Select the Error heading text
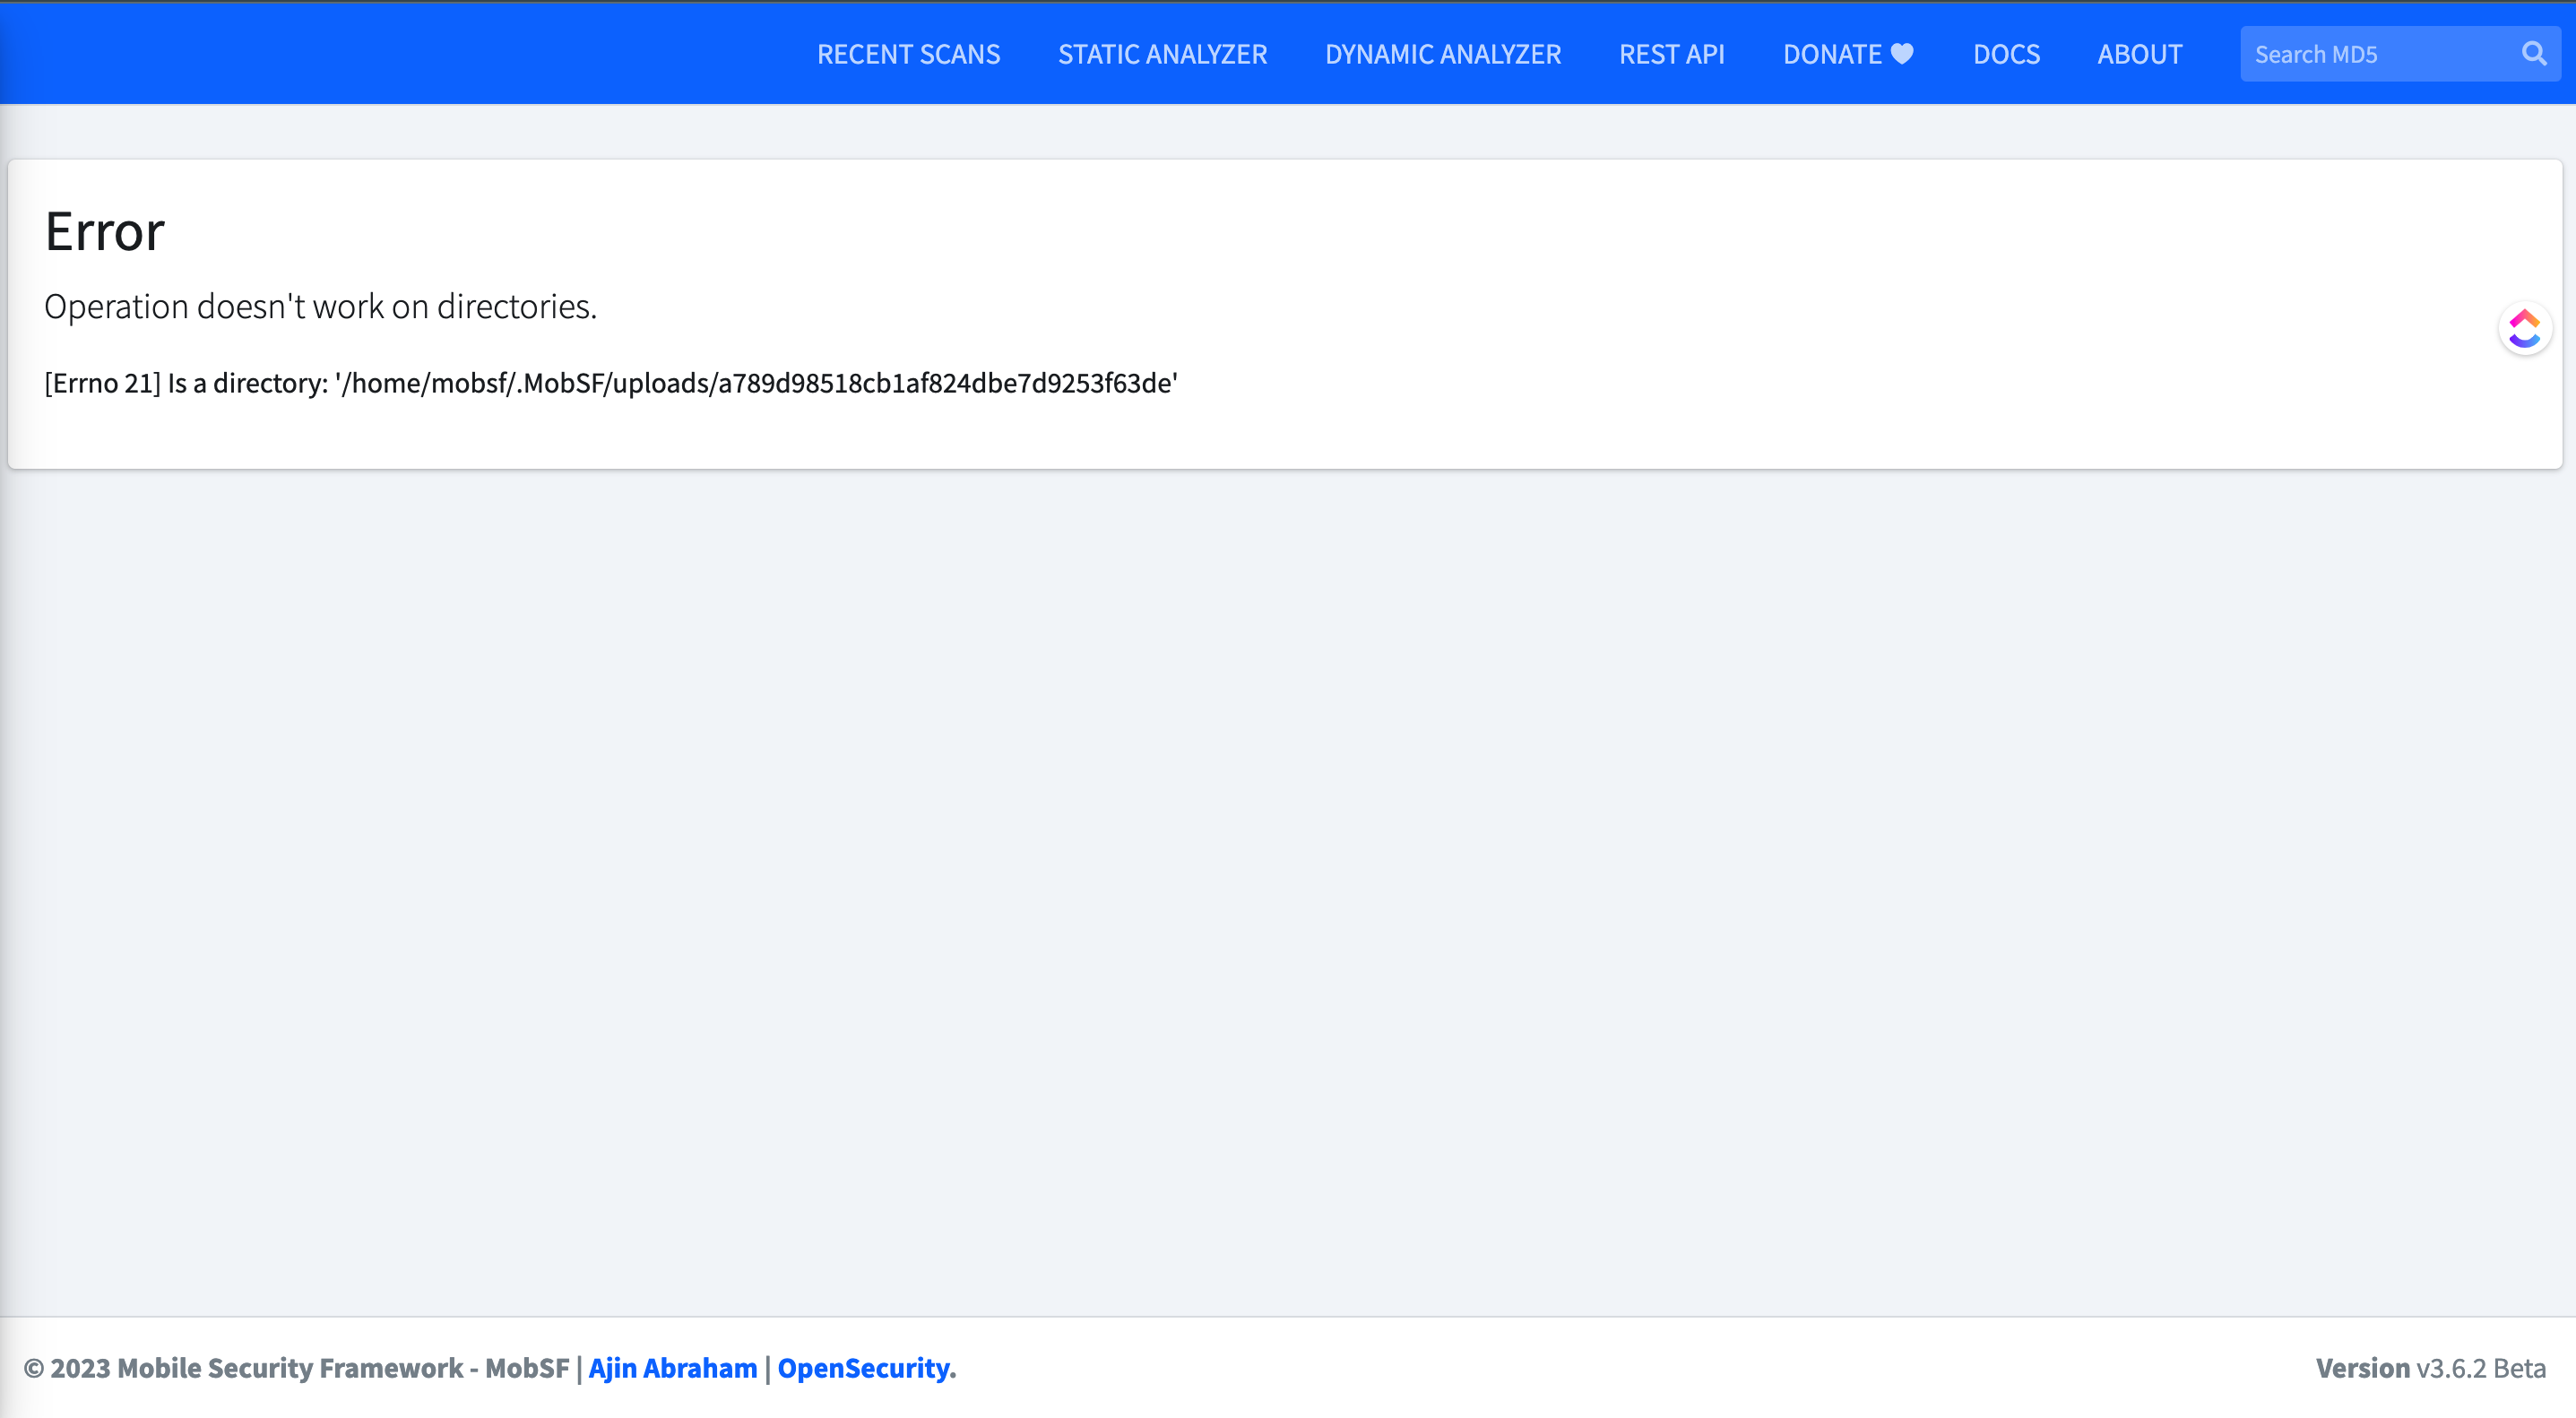This screenshot has width=2576, height=1418. 104,231
